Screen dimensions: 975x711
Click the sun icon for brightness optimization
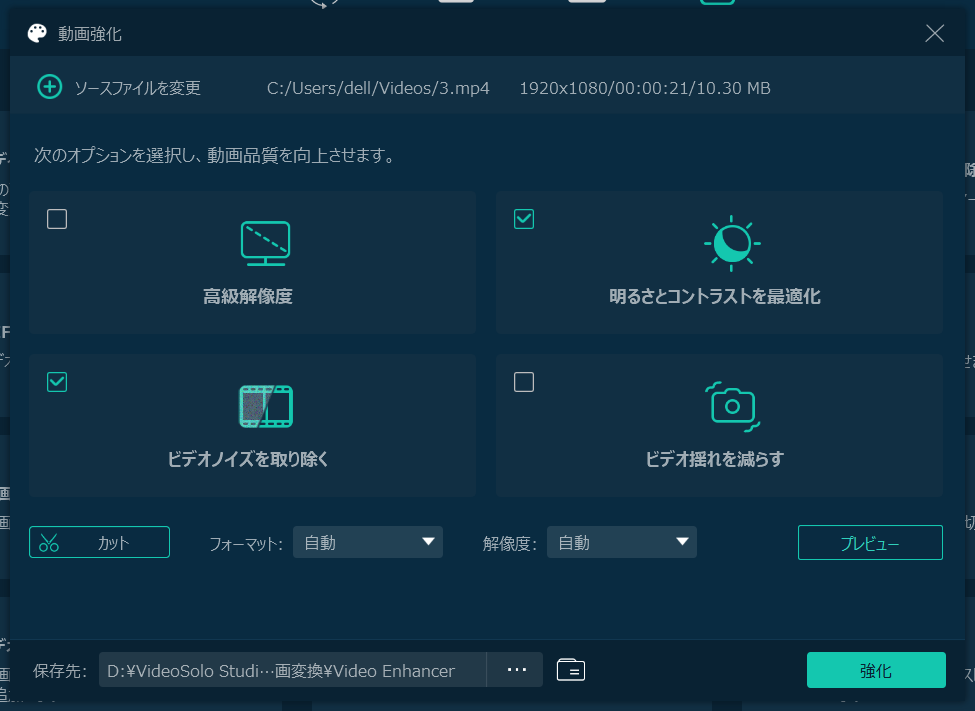(x=732, y=242)
